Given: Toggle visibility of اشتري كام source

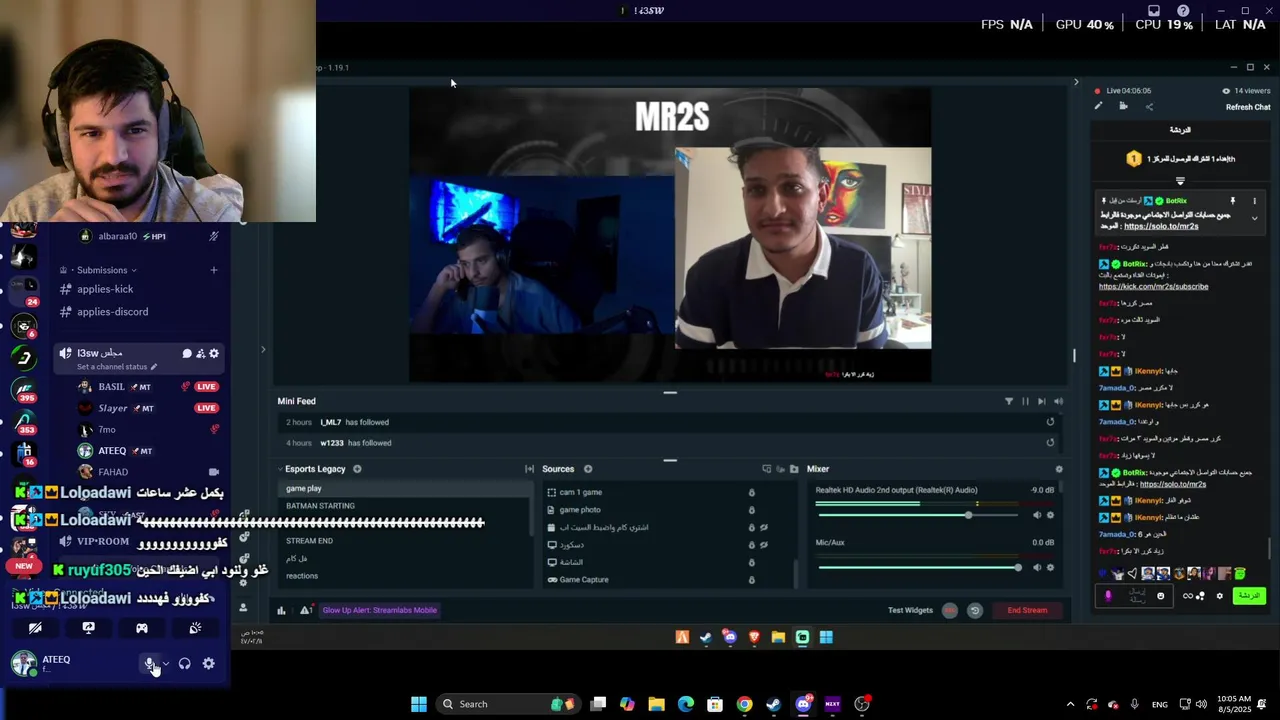Looking at the screenshot, I should pyautogui.click(x=764, y=527).
